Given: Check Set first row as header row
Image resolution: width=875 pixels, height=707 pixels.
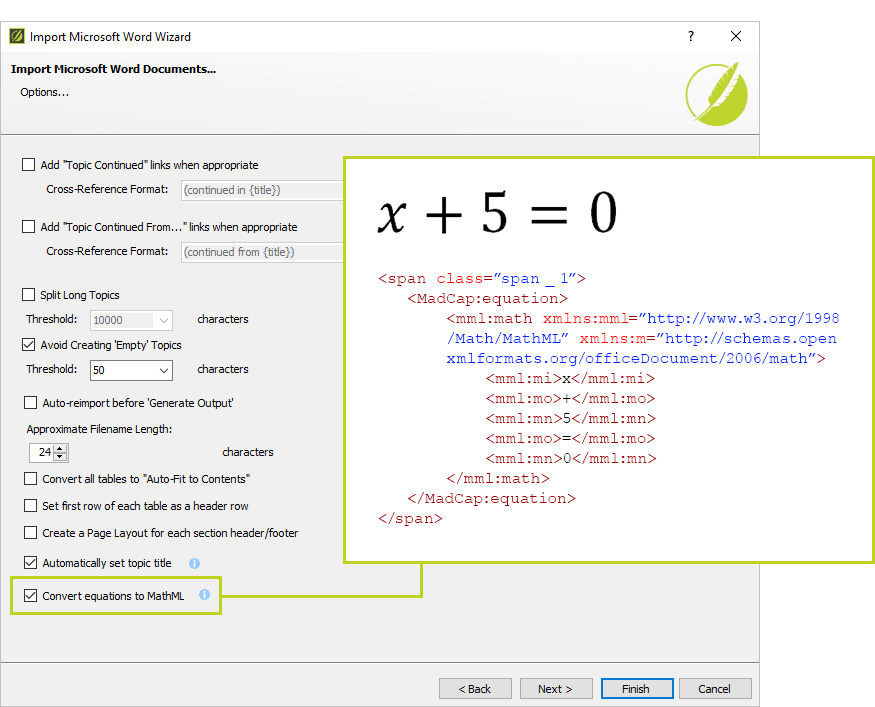Looking at the screenshot, I should pyautogui.click(x=31, y=506).
